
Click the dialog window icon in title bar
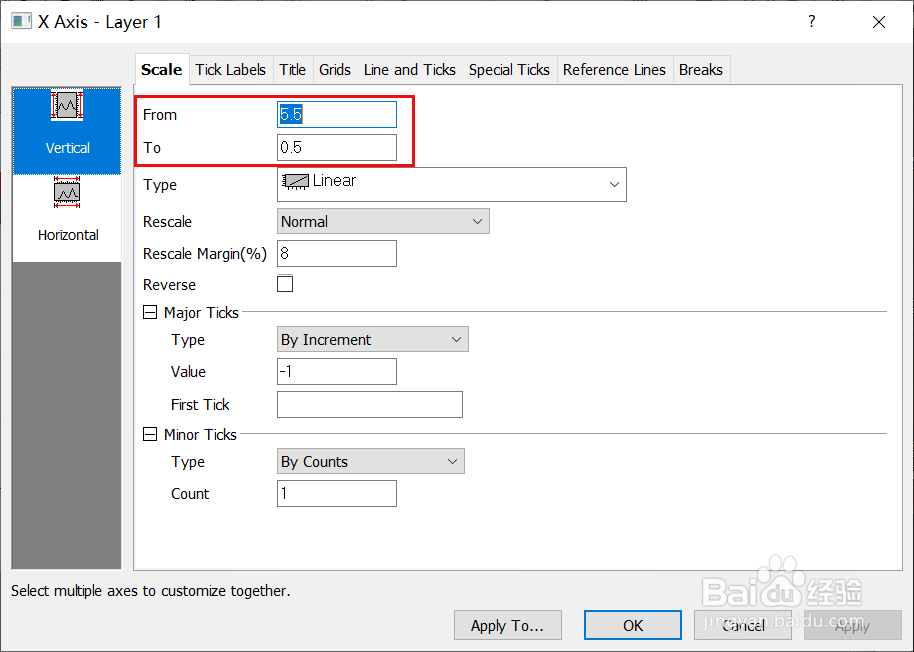pos(22,22)
